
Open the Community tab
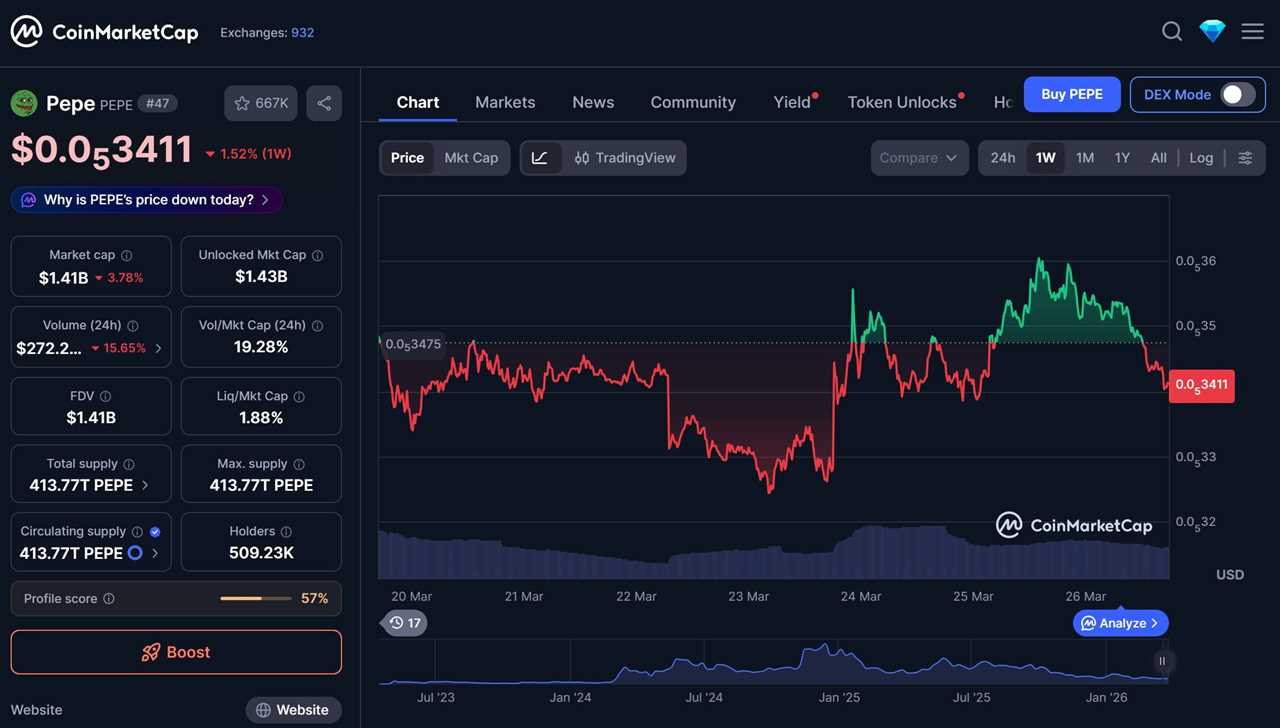pos(693,102)
